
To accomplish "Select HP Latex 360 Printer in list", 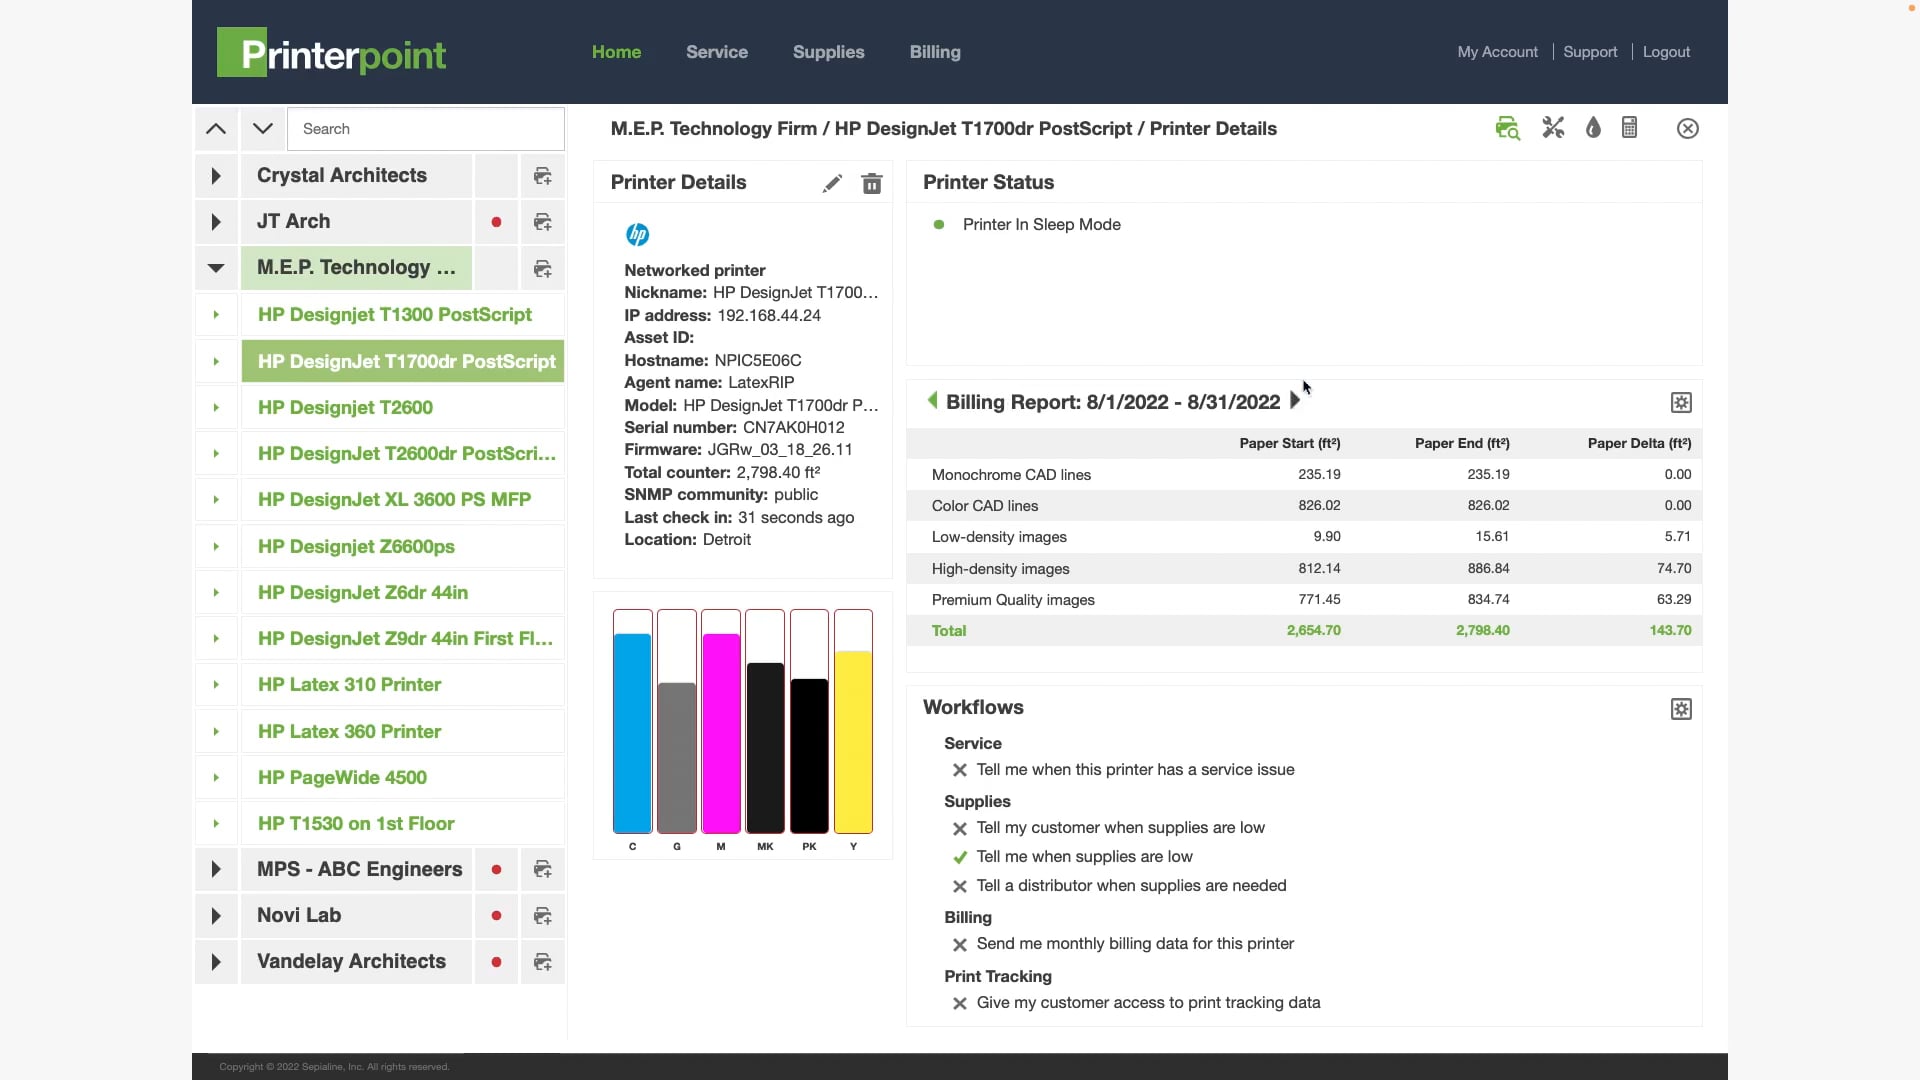I will pyautogui.click(x=350, y=731).
